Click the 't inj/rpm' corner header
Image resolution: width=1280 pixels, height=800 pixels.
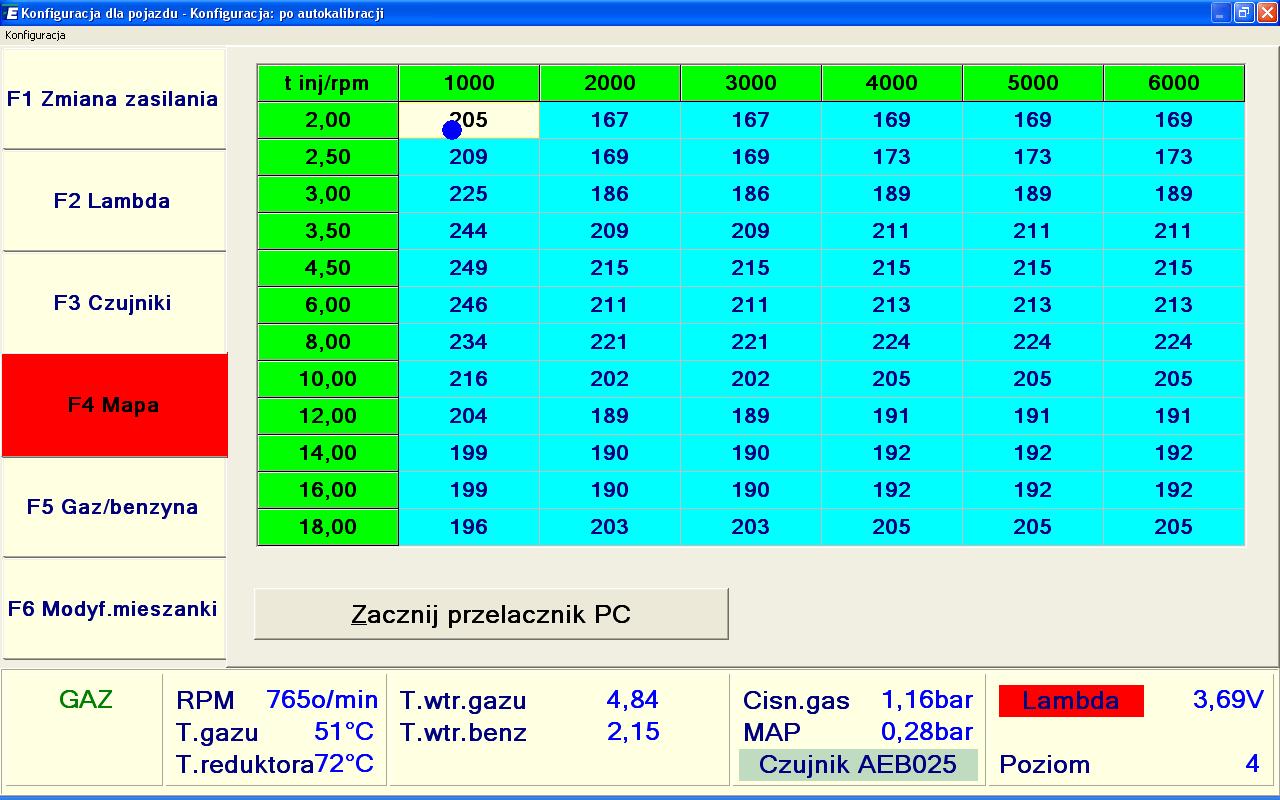click(328, 83)
